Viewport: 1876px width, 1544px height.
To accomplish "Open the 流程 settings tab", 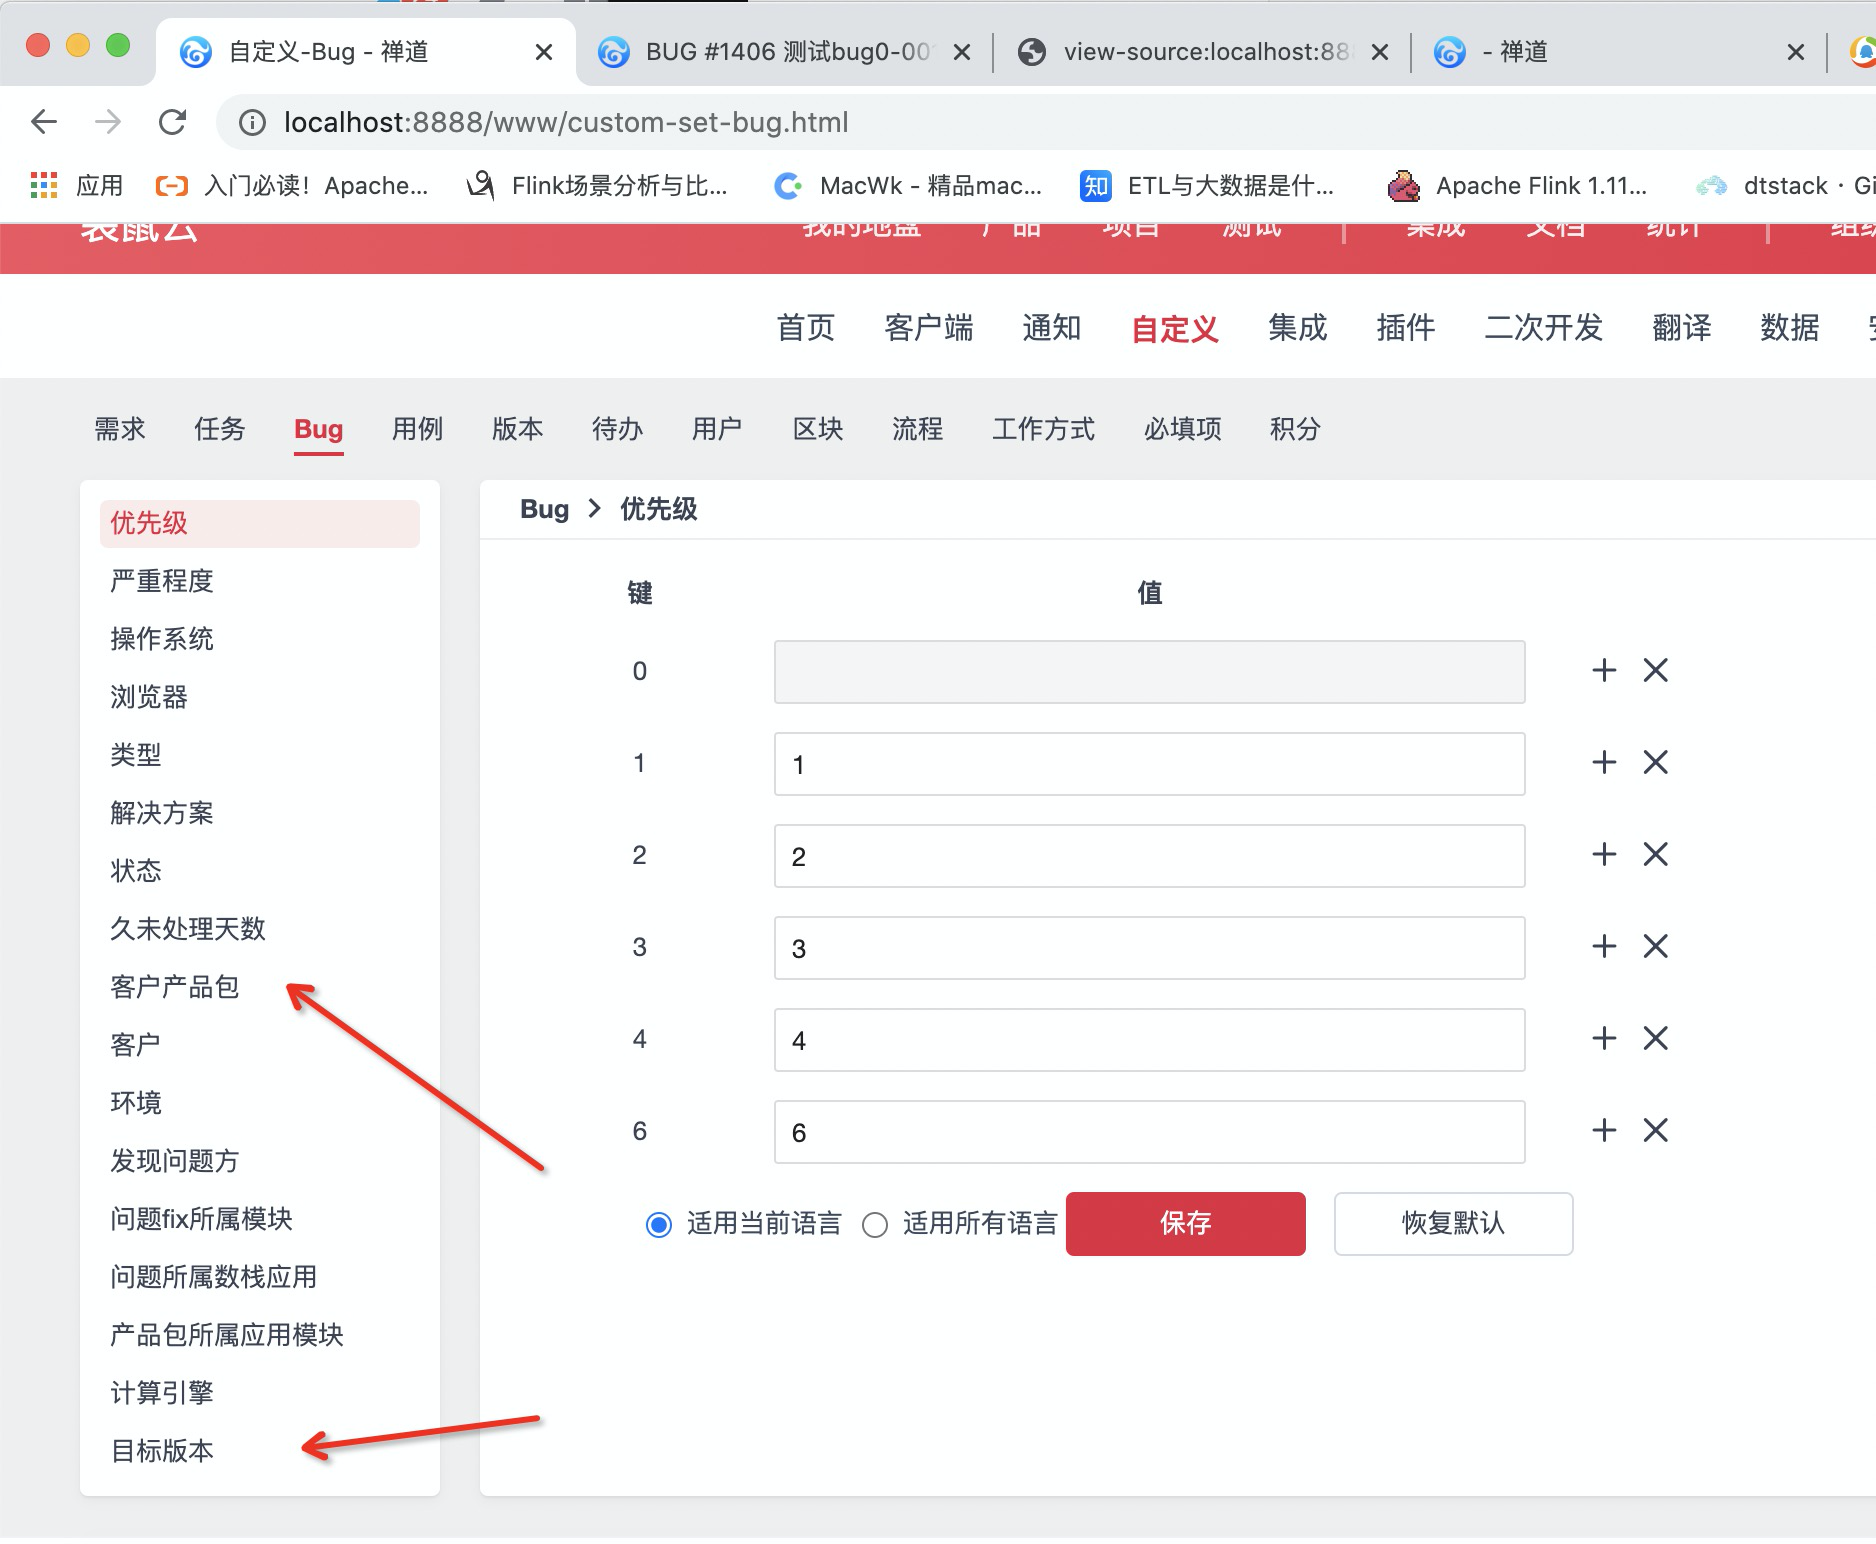I will (x=918, y=429).
